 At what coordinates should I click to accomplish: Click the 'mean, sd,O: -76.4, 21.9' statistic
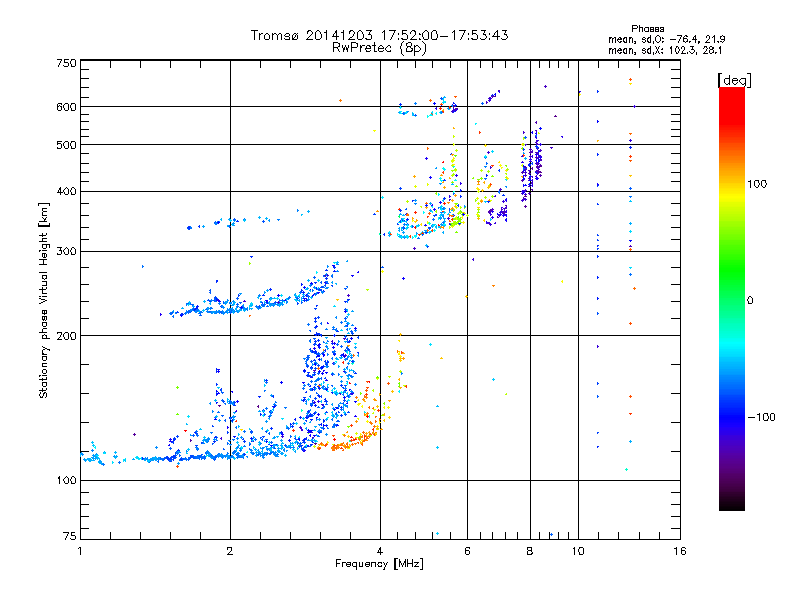(666, 39)
